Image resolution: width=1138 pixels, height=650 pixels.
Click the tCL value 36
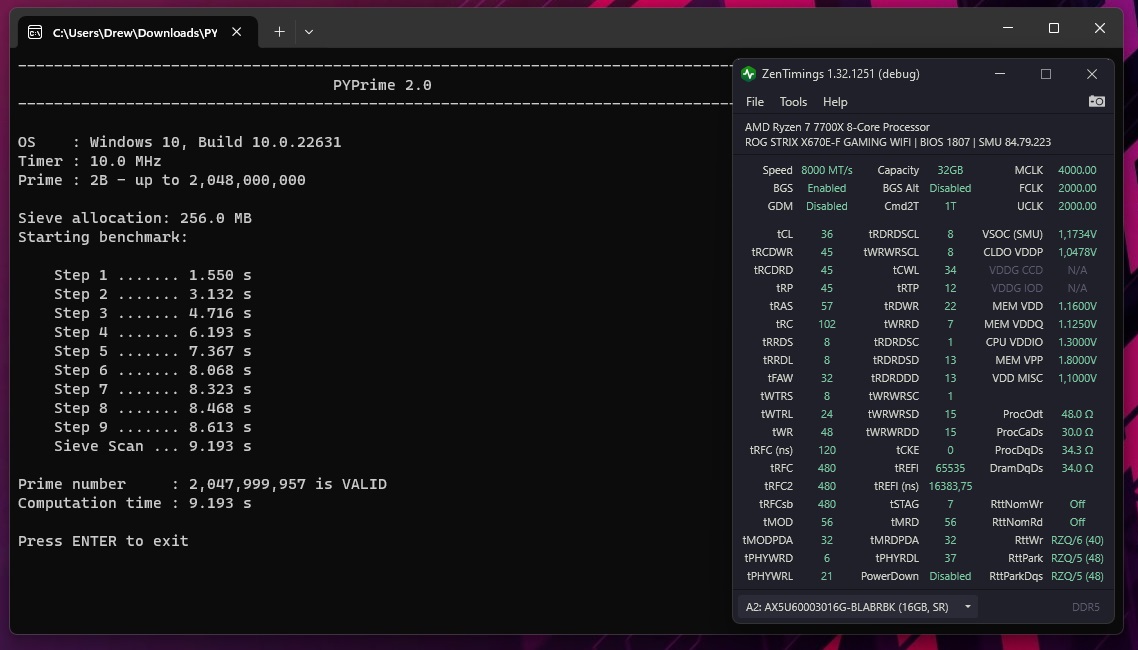[827, 234]
